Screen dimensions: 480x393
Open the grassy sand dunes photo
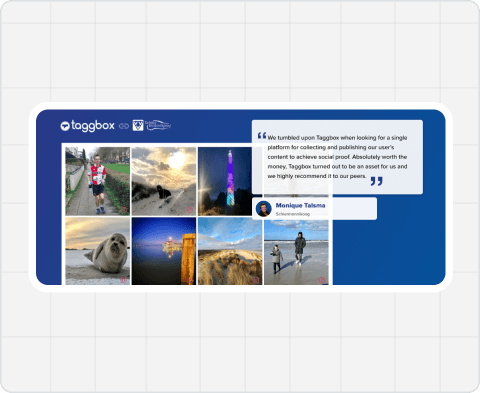coord(230,251)
